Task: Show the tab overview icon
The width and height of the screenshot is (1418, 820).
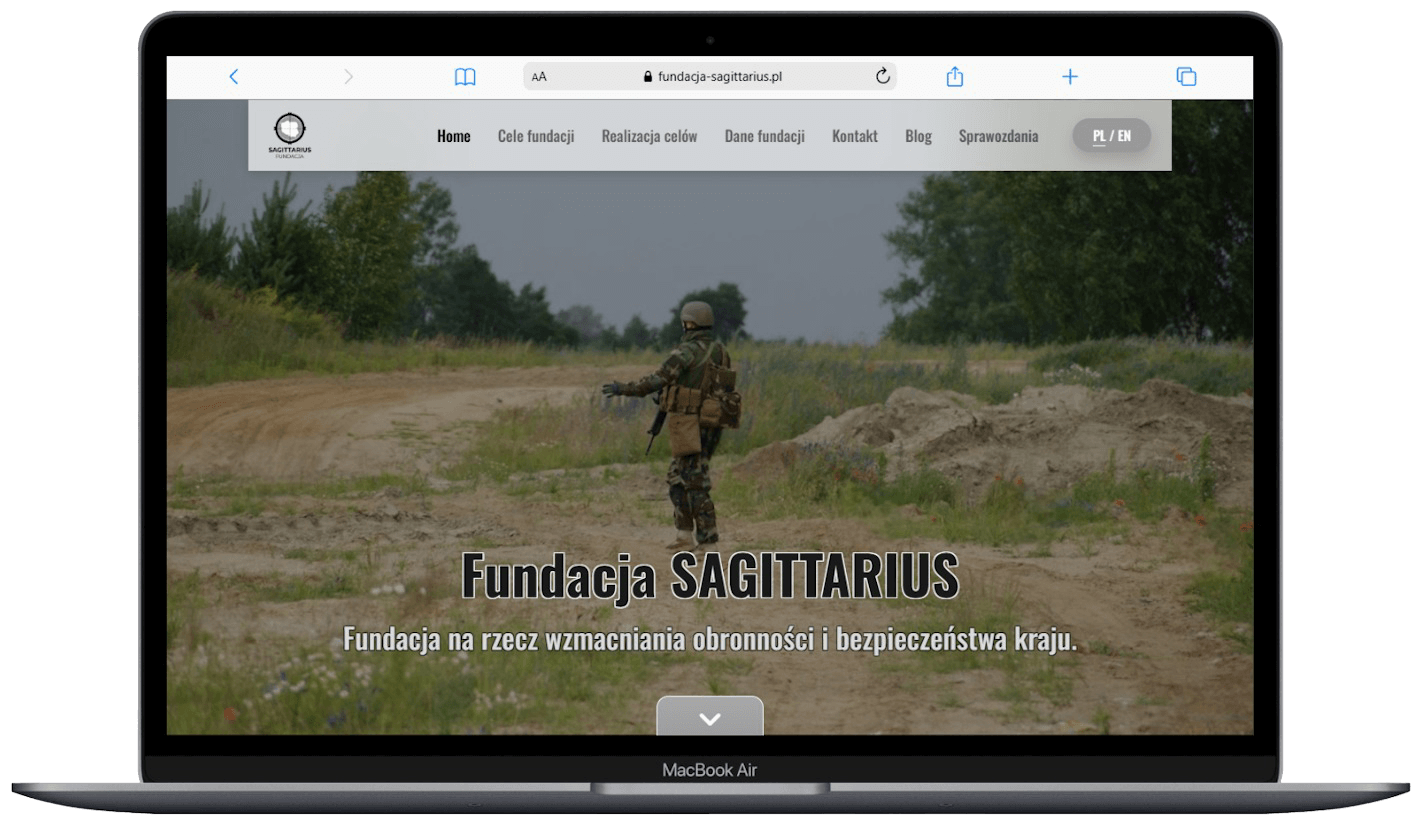Action: (x=1186, y=77)
